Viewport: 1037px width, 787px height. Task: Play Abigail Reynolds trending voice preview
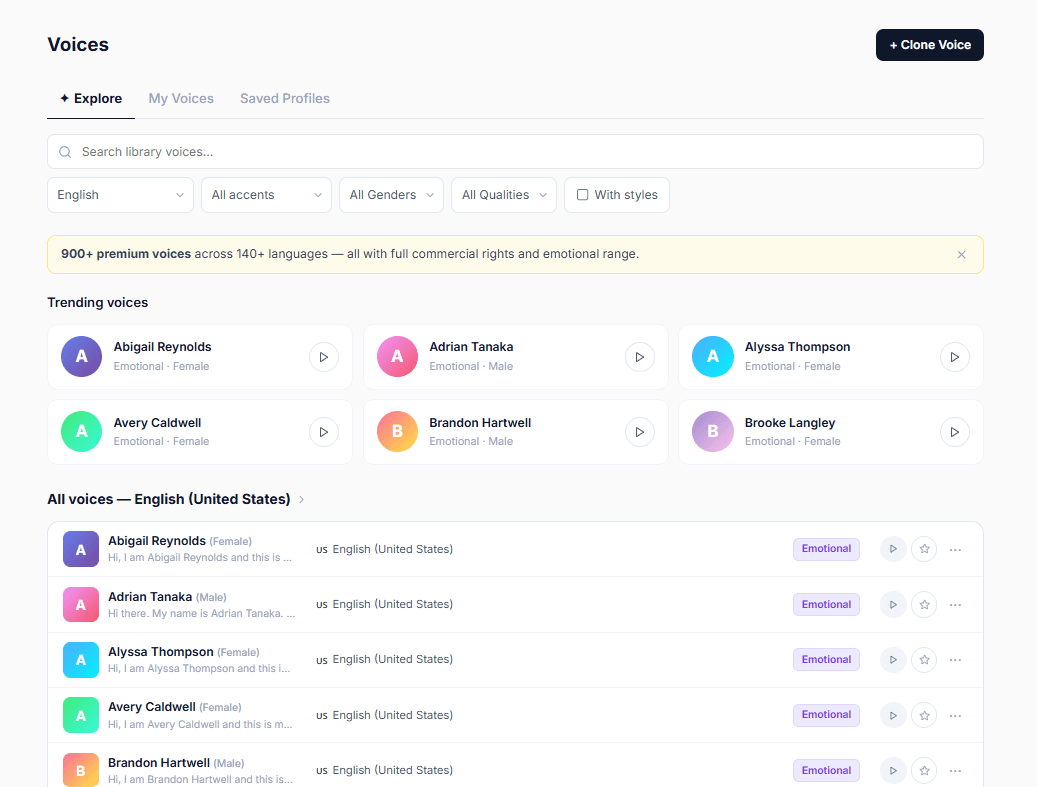[x=324, y=357]
